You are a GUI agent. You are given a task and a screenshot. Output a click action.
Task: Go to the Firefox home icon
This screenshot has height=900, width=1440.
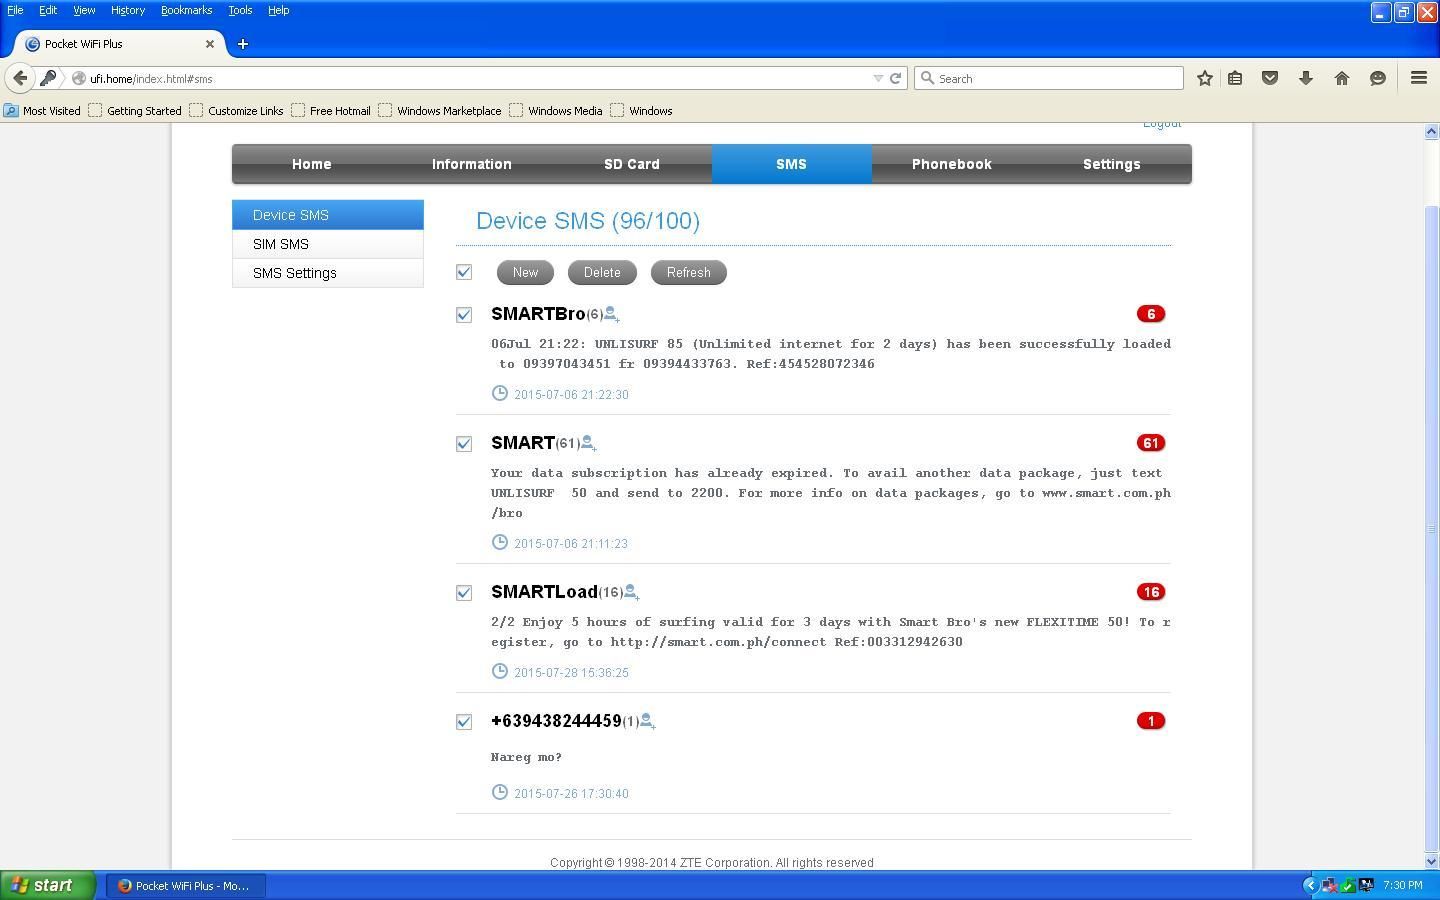[1342, 78]
